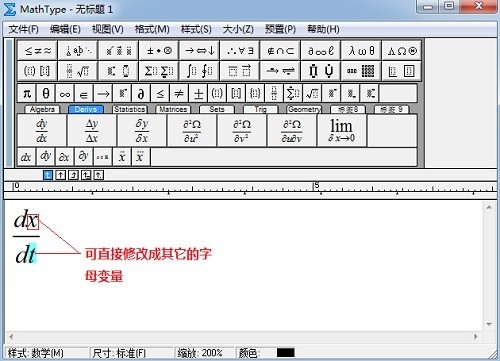
Task: Select the center tab stop button
Action: coord(61,175)
